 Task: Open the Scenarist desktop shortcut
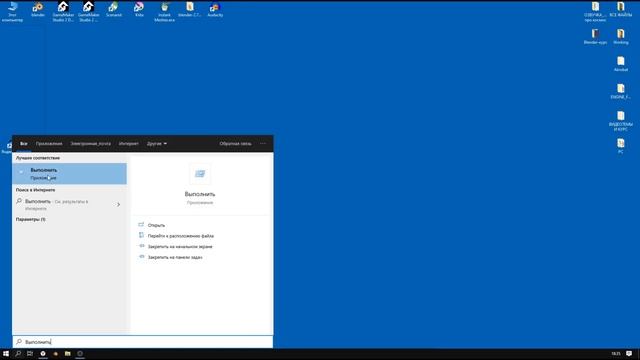(113, 9)
